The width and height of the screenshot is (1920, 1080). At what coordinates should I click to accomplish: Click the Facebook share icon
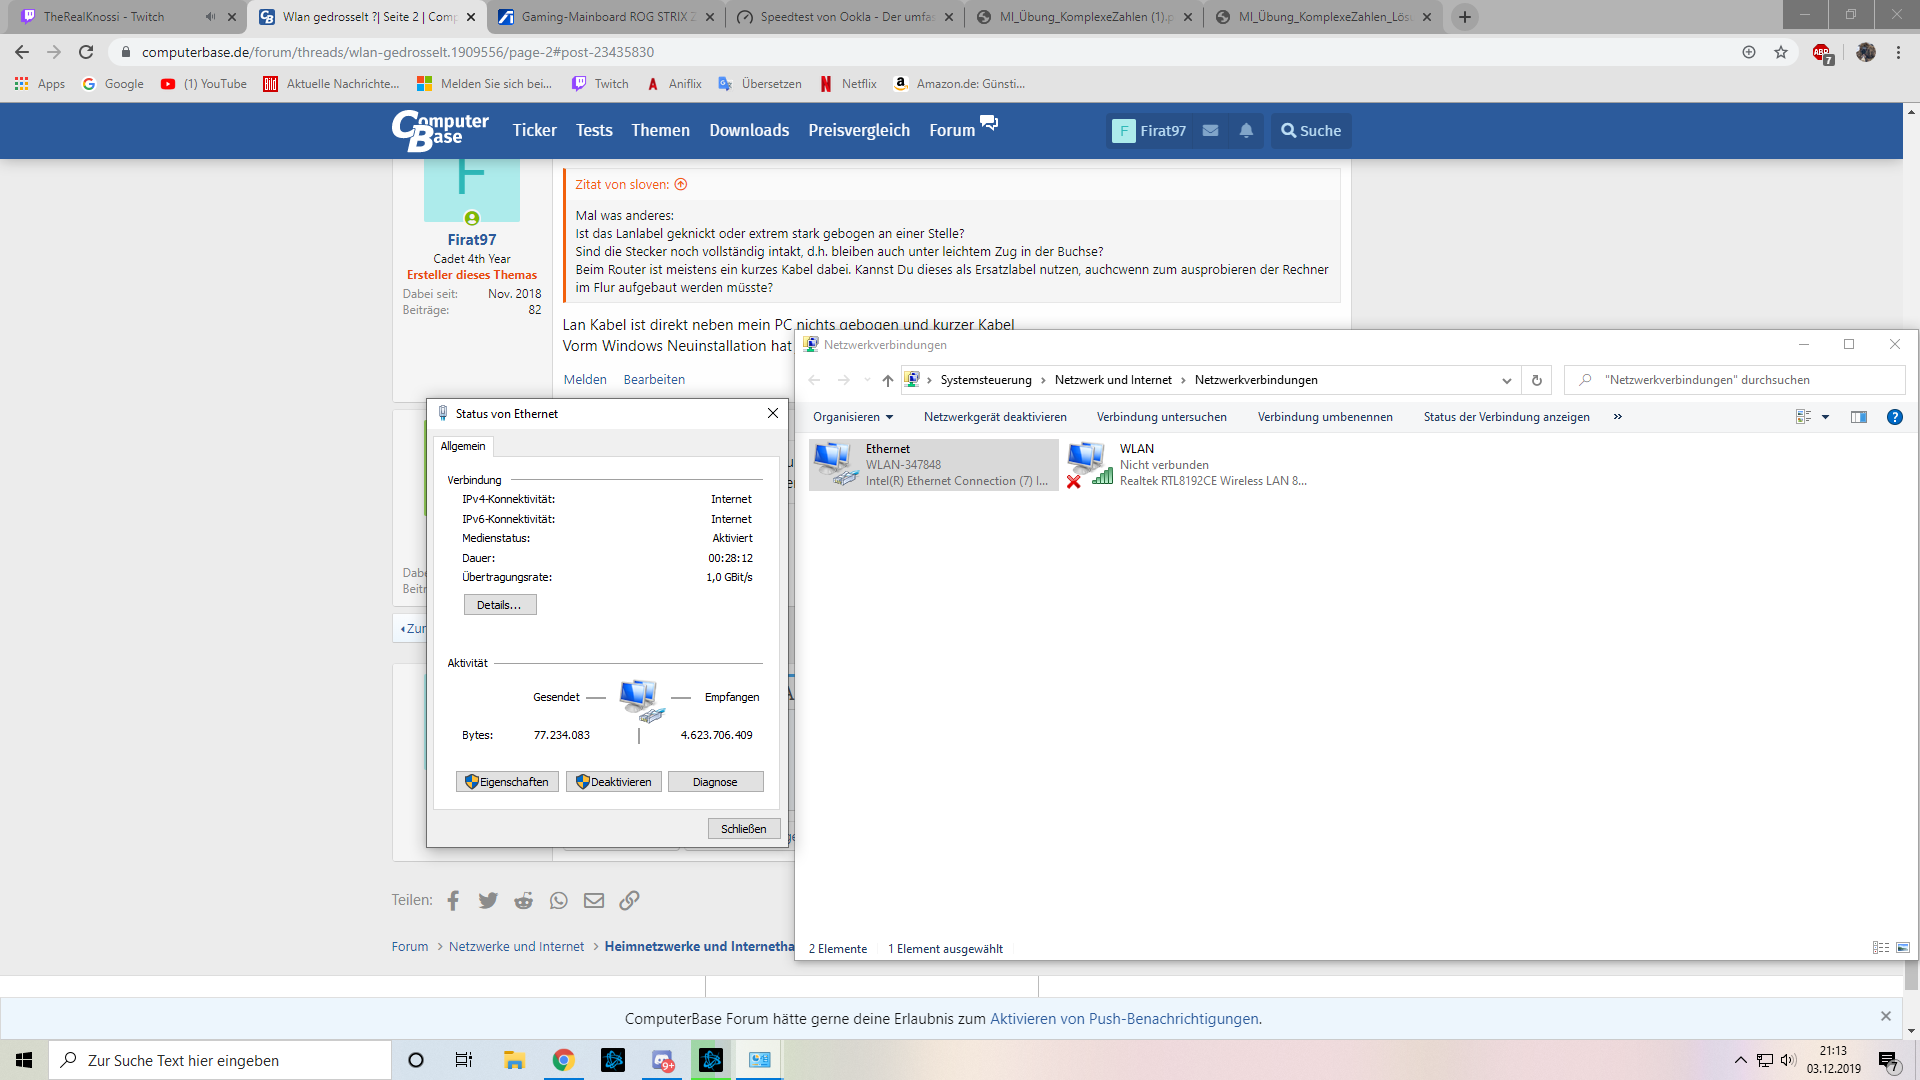(x=453, y=901)
